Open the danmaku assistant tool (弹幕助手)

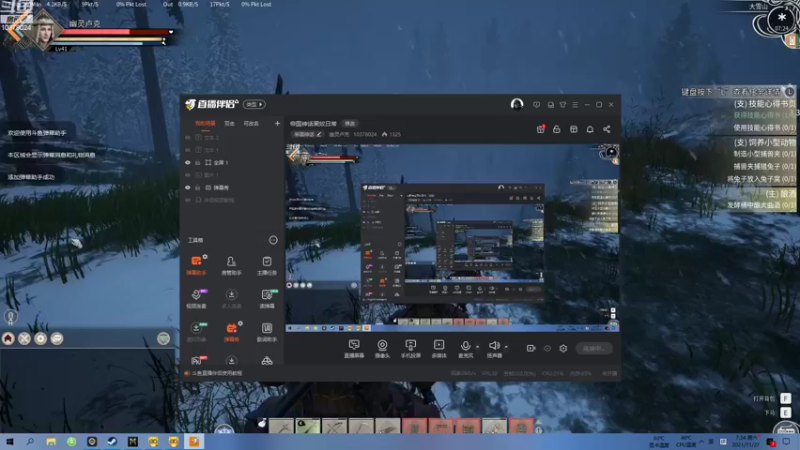196,265
